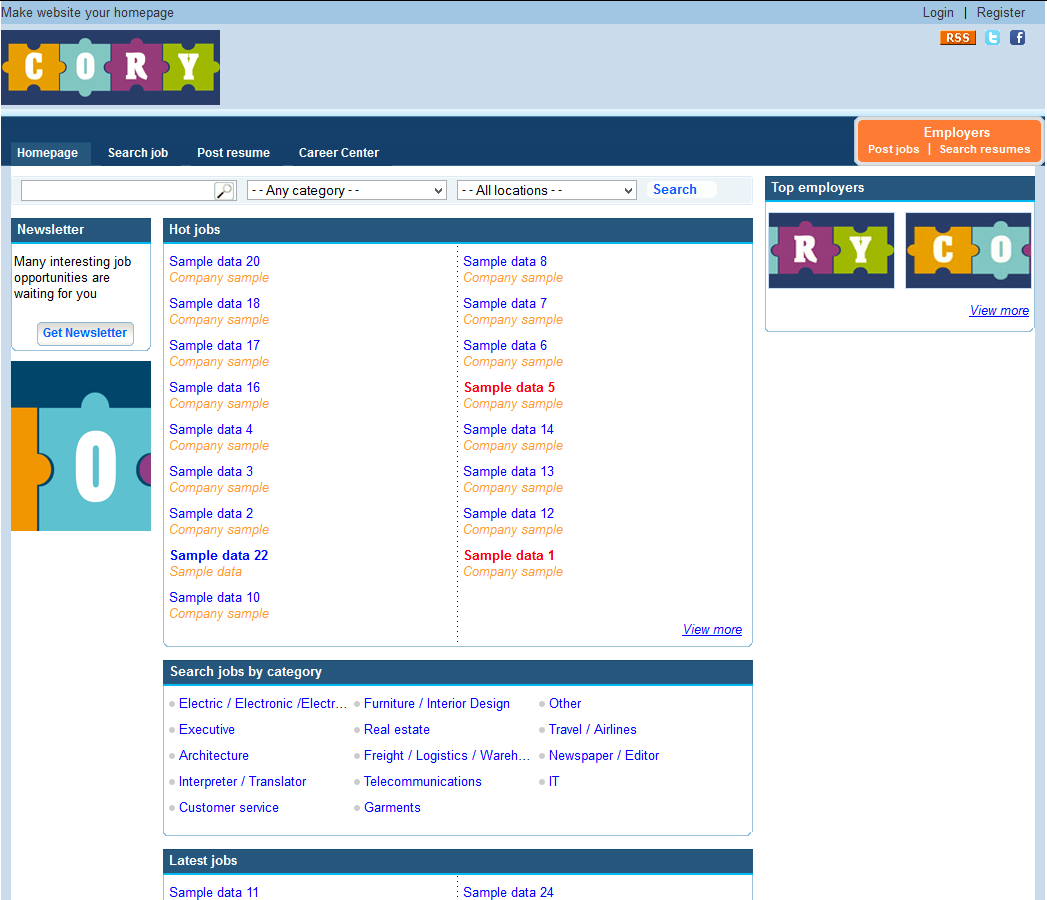Viewport: 1047px width, 900px height.
Task: Click the RSS feed icon
Action: (957, 37)
